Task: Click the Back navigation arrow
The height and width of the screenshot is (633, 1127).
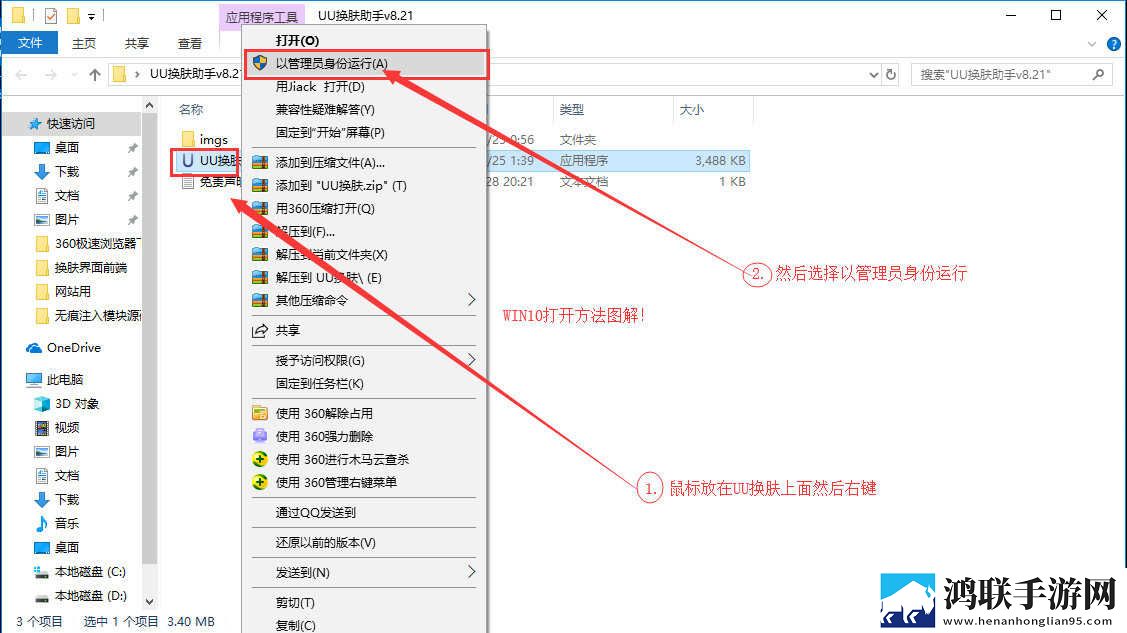Action: click(22, 74)
